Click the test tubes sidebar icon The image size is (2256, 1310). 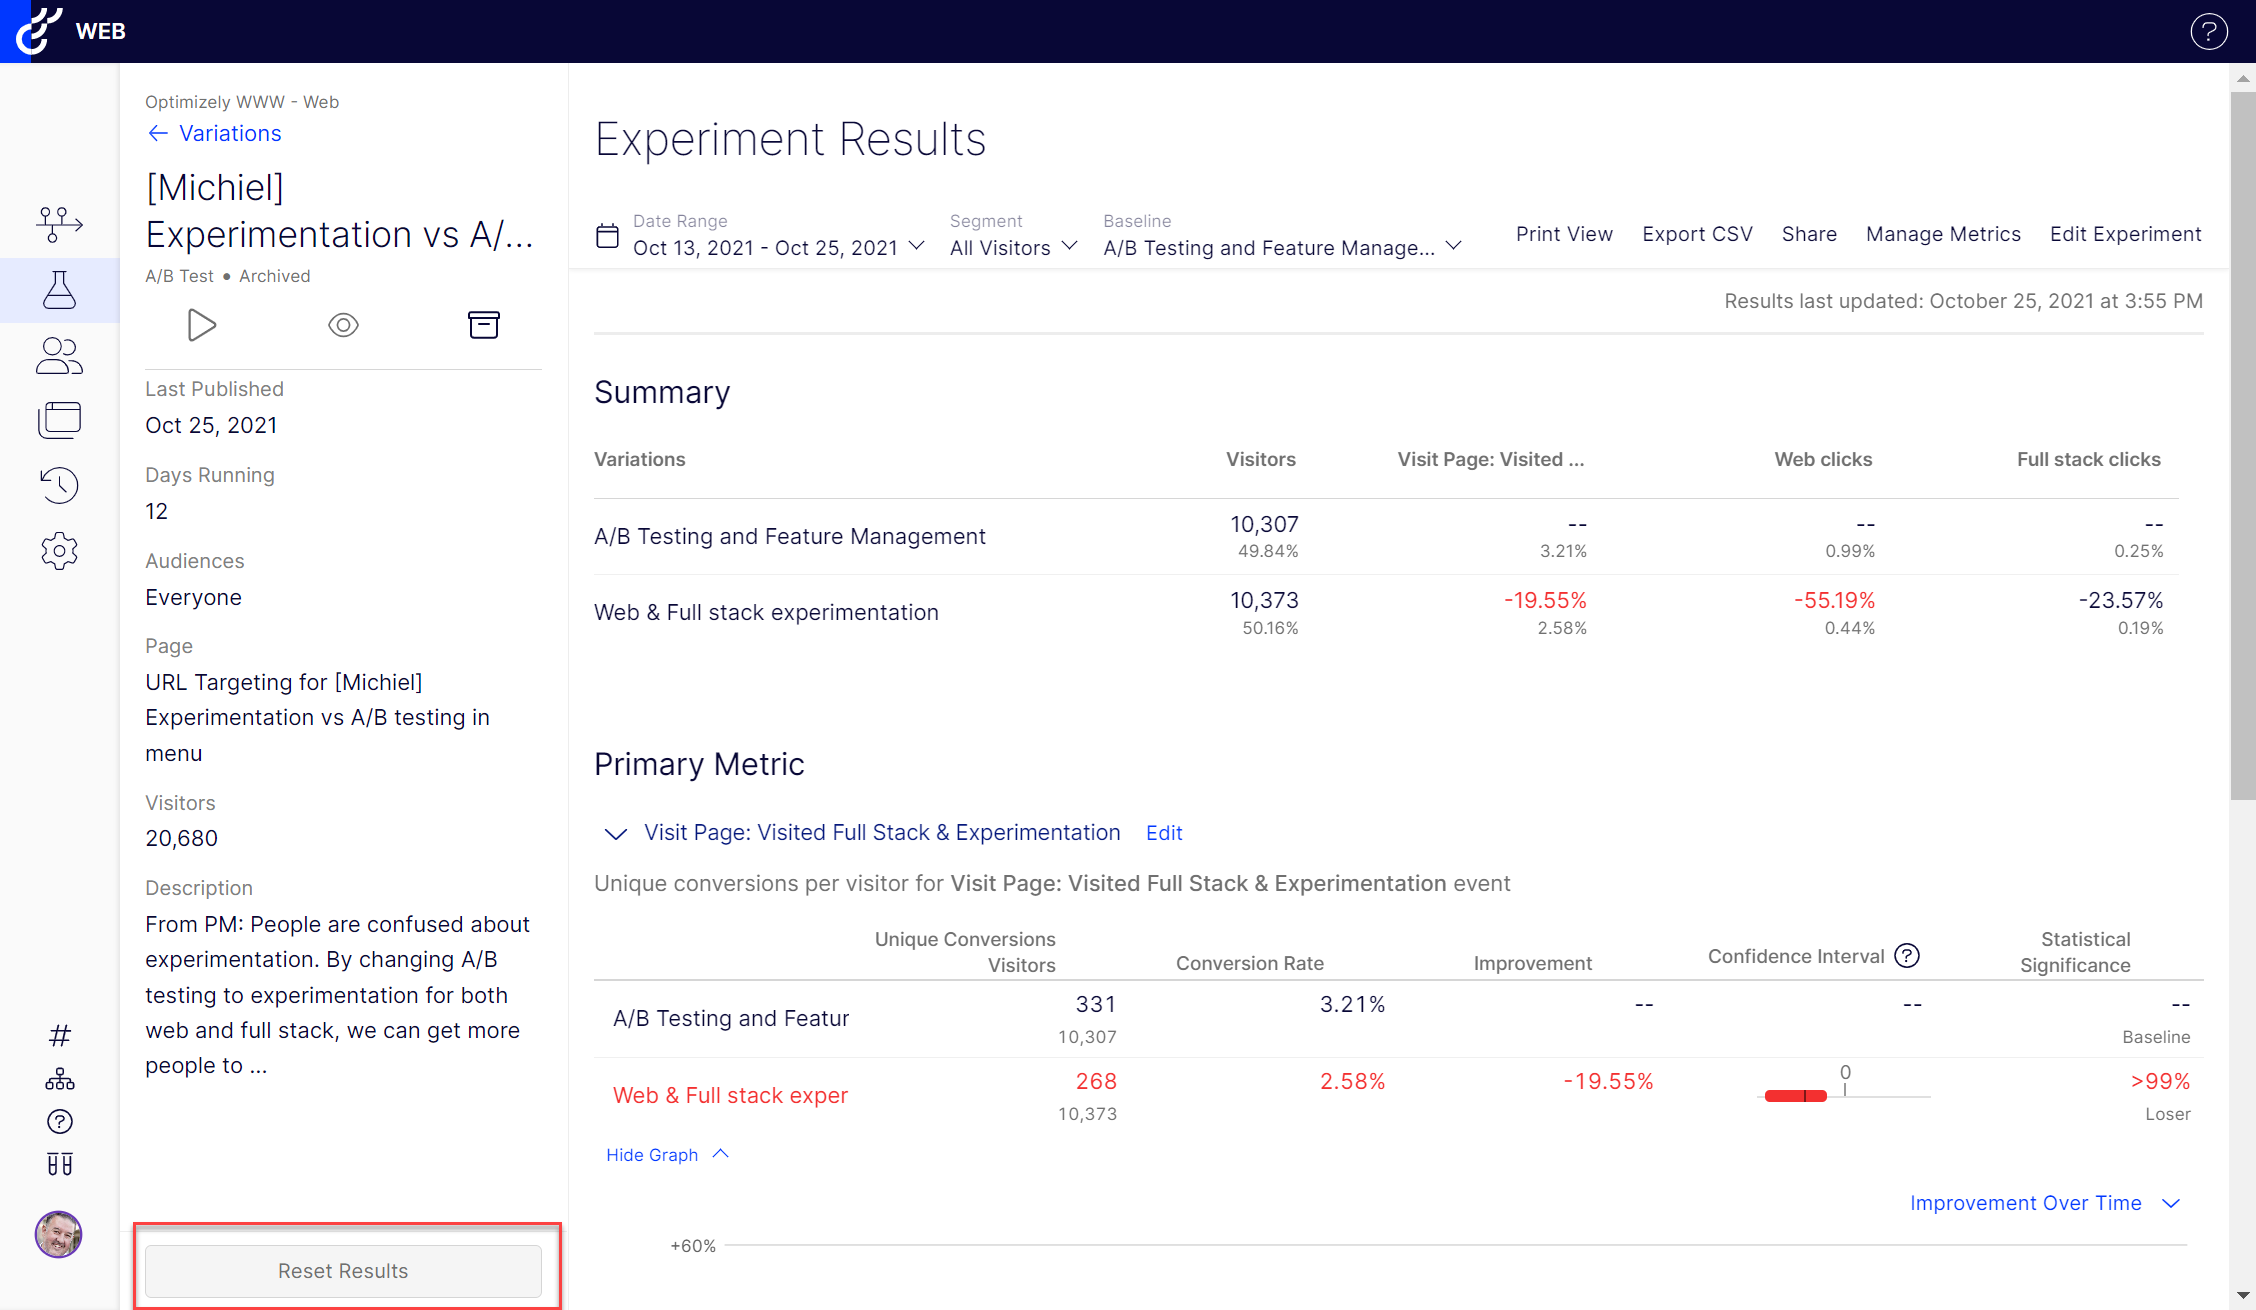click(59, 1164)
